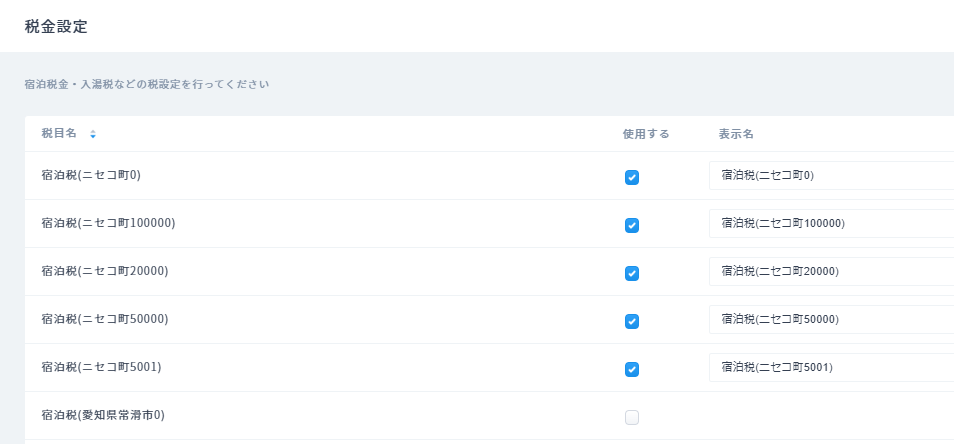Click the 使用する column header
954x444 pixels.
[x=645, y=134]
